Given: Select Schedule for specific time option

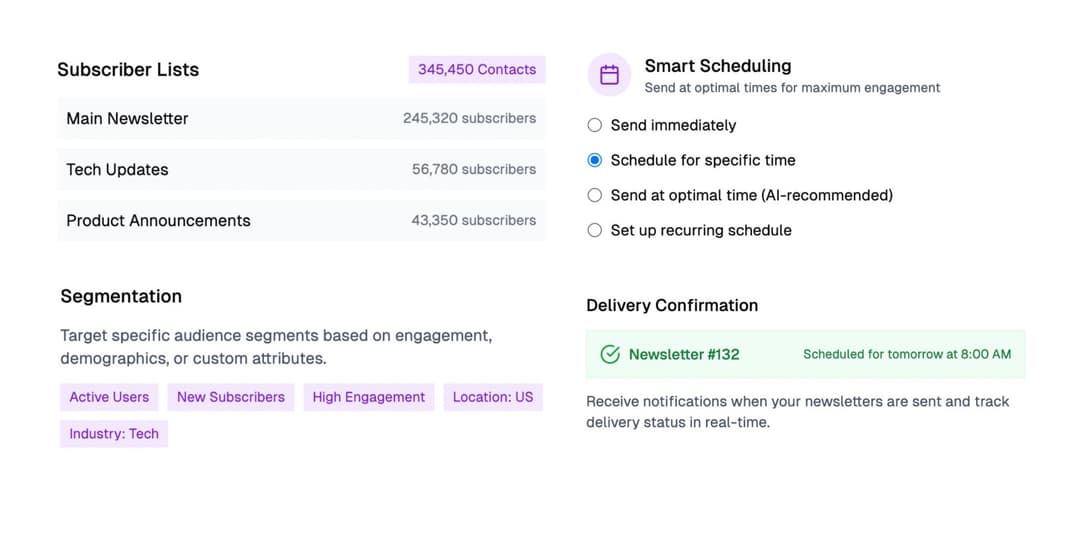Looking at the screenshot, I should point(594,160).
